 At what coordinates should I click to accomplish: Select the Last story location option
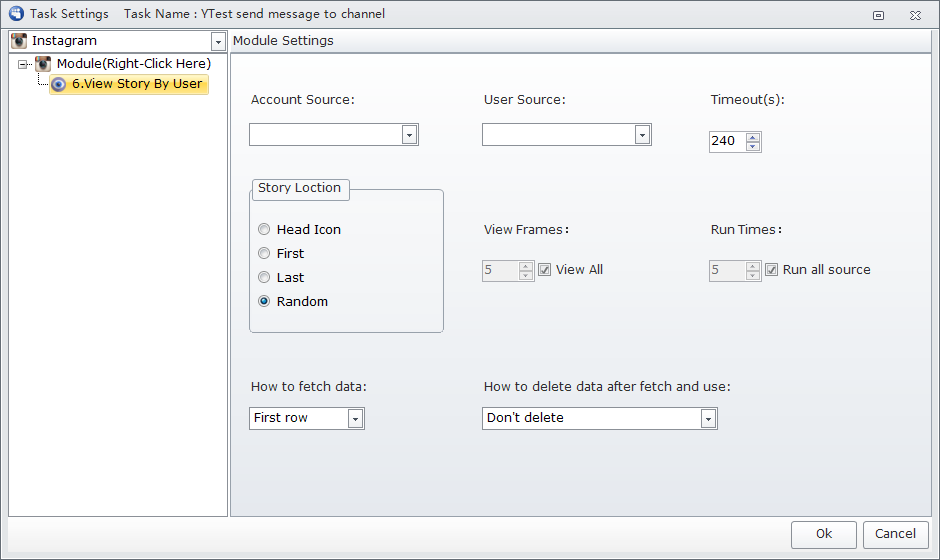point(264,277)
